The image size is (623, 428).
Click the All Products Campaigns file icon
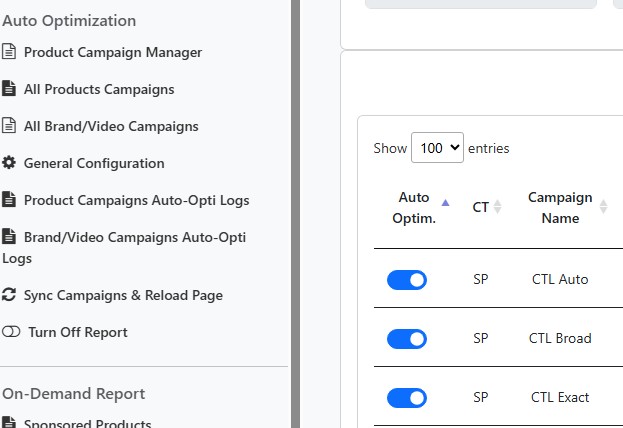coord(9,89)
